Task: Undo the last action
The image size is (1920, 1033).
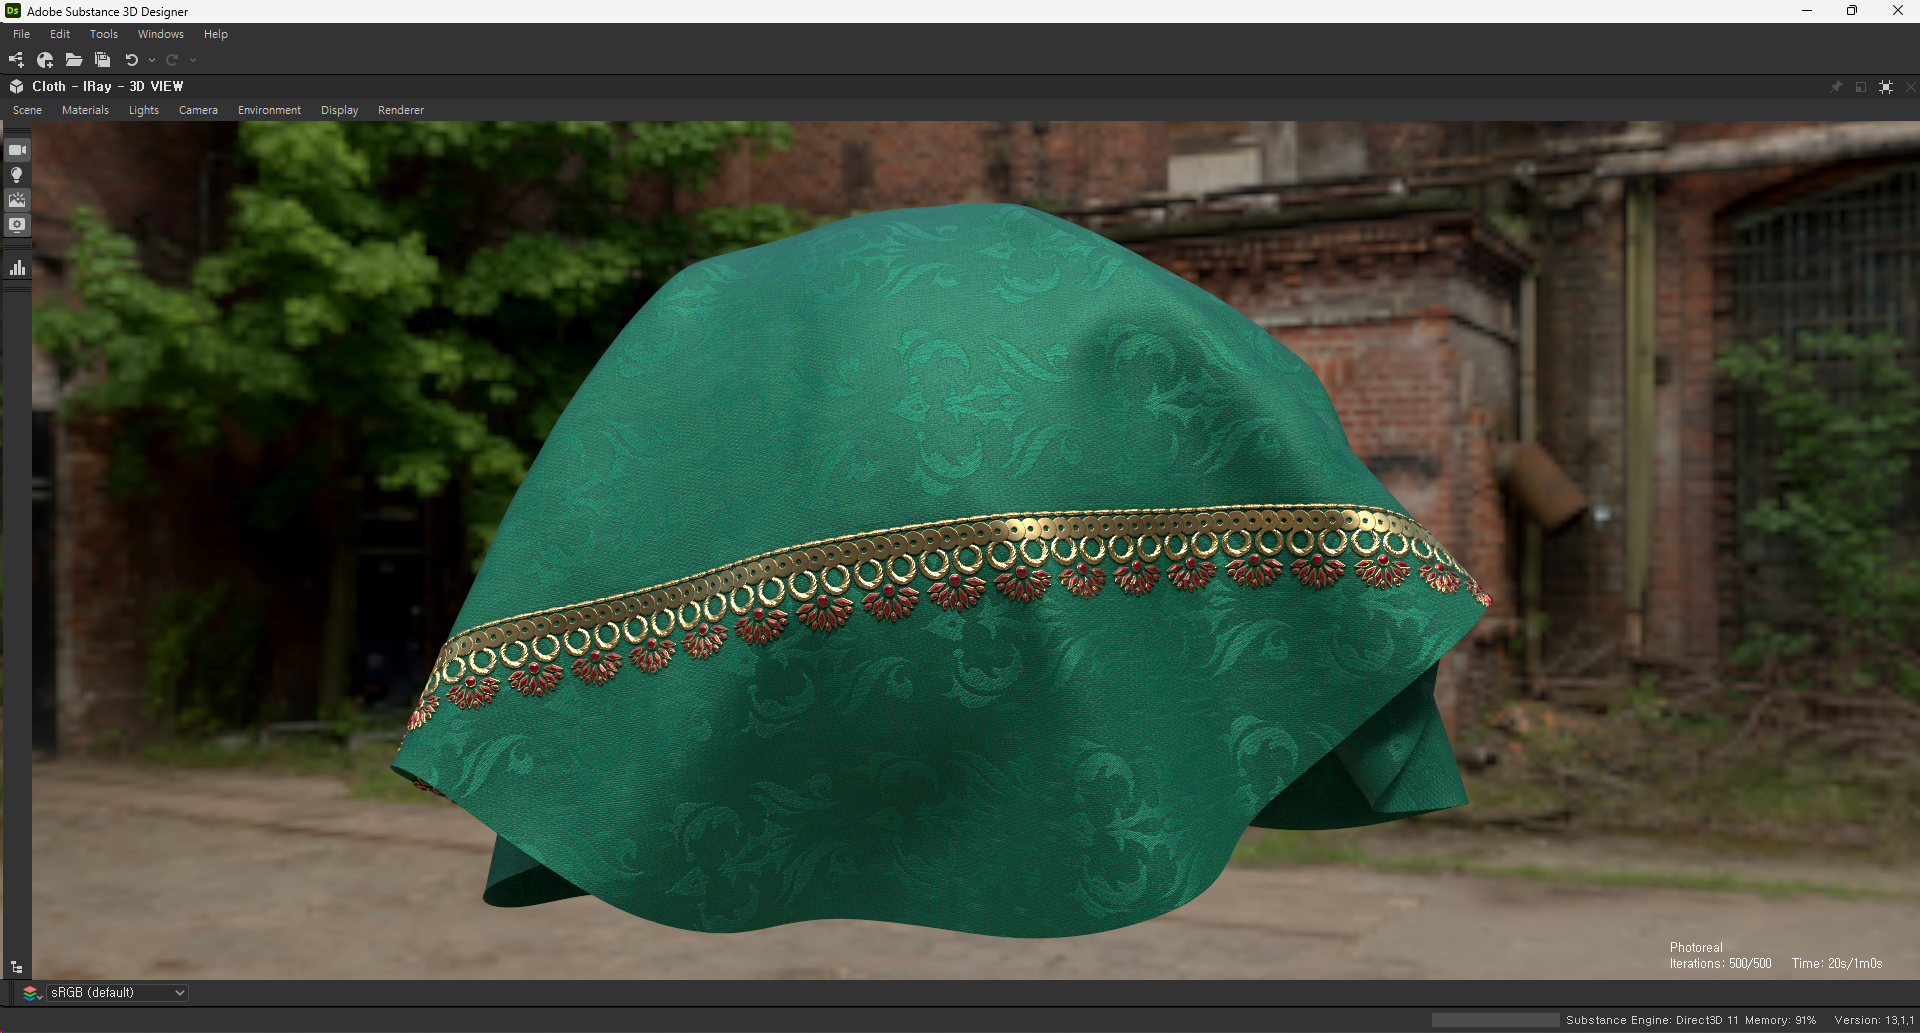Action: click(x=131, y=60)
